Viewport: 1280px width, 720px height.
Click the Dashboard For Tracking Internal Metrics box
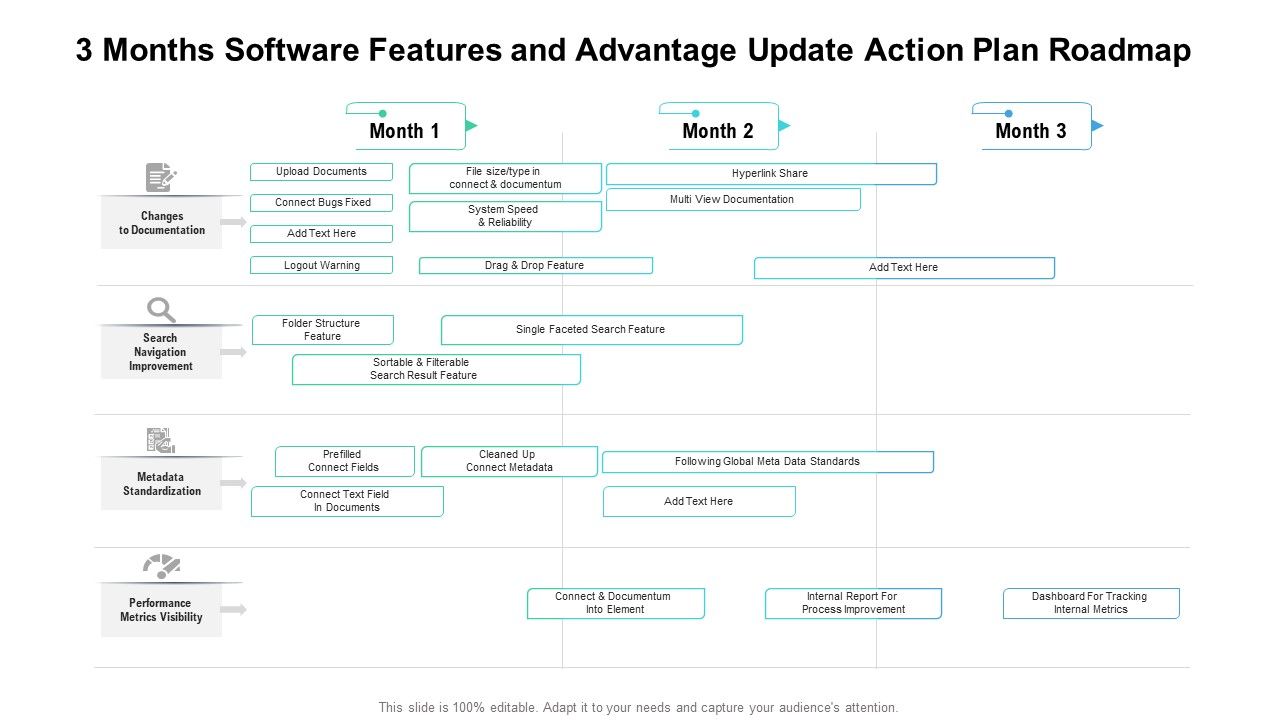point(1091,603)
